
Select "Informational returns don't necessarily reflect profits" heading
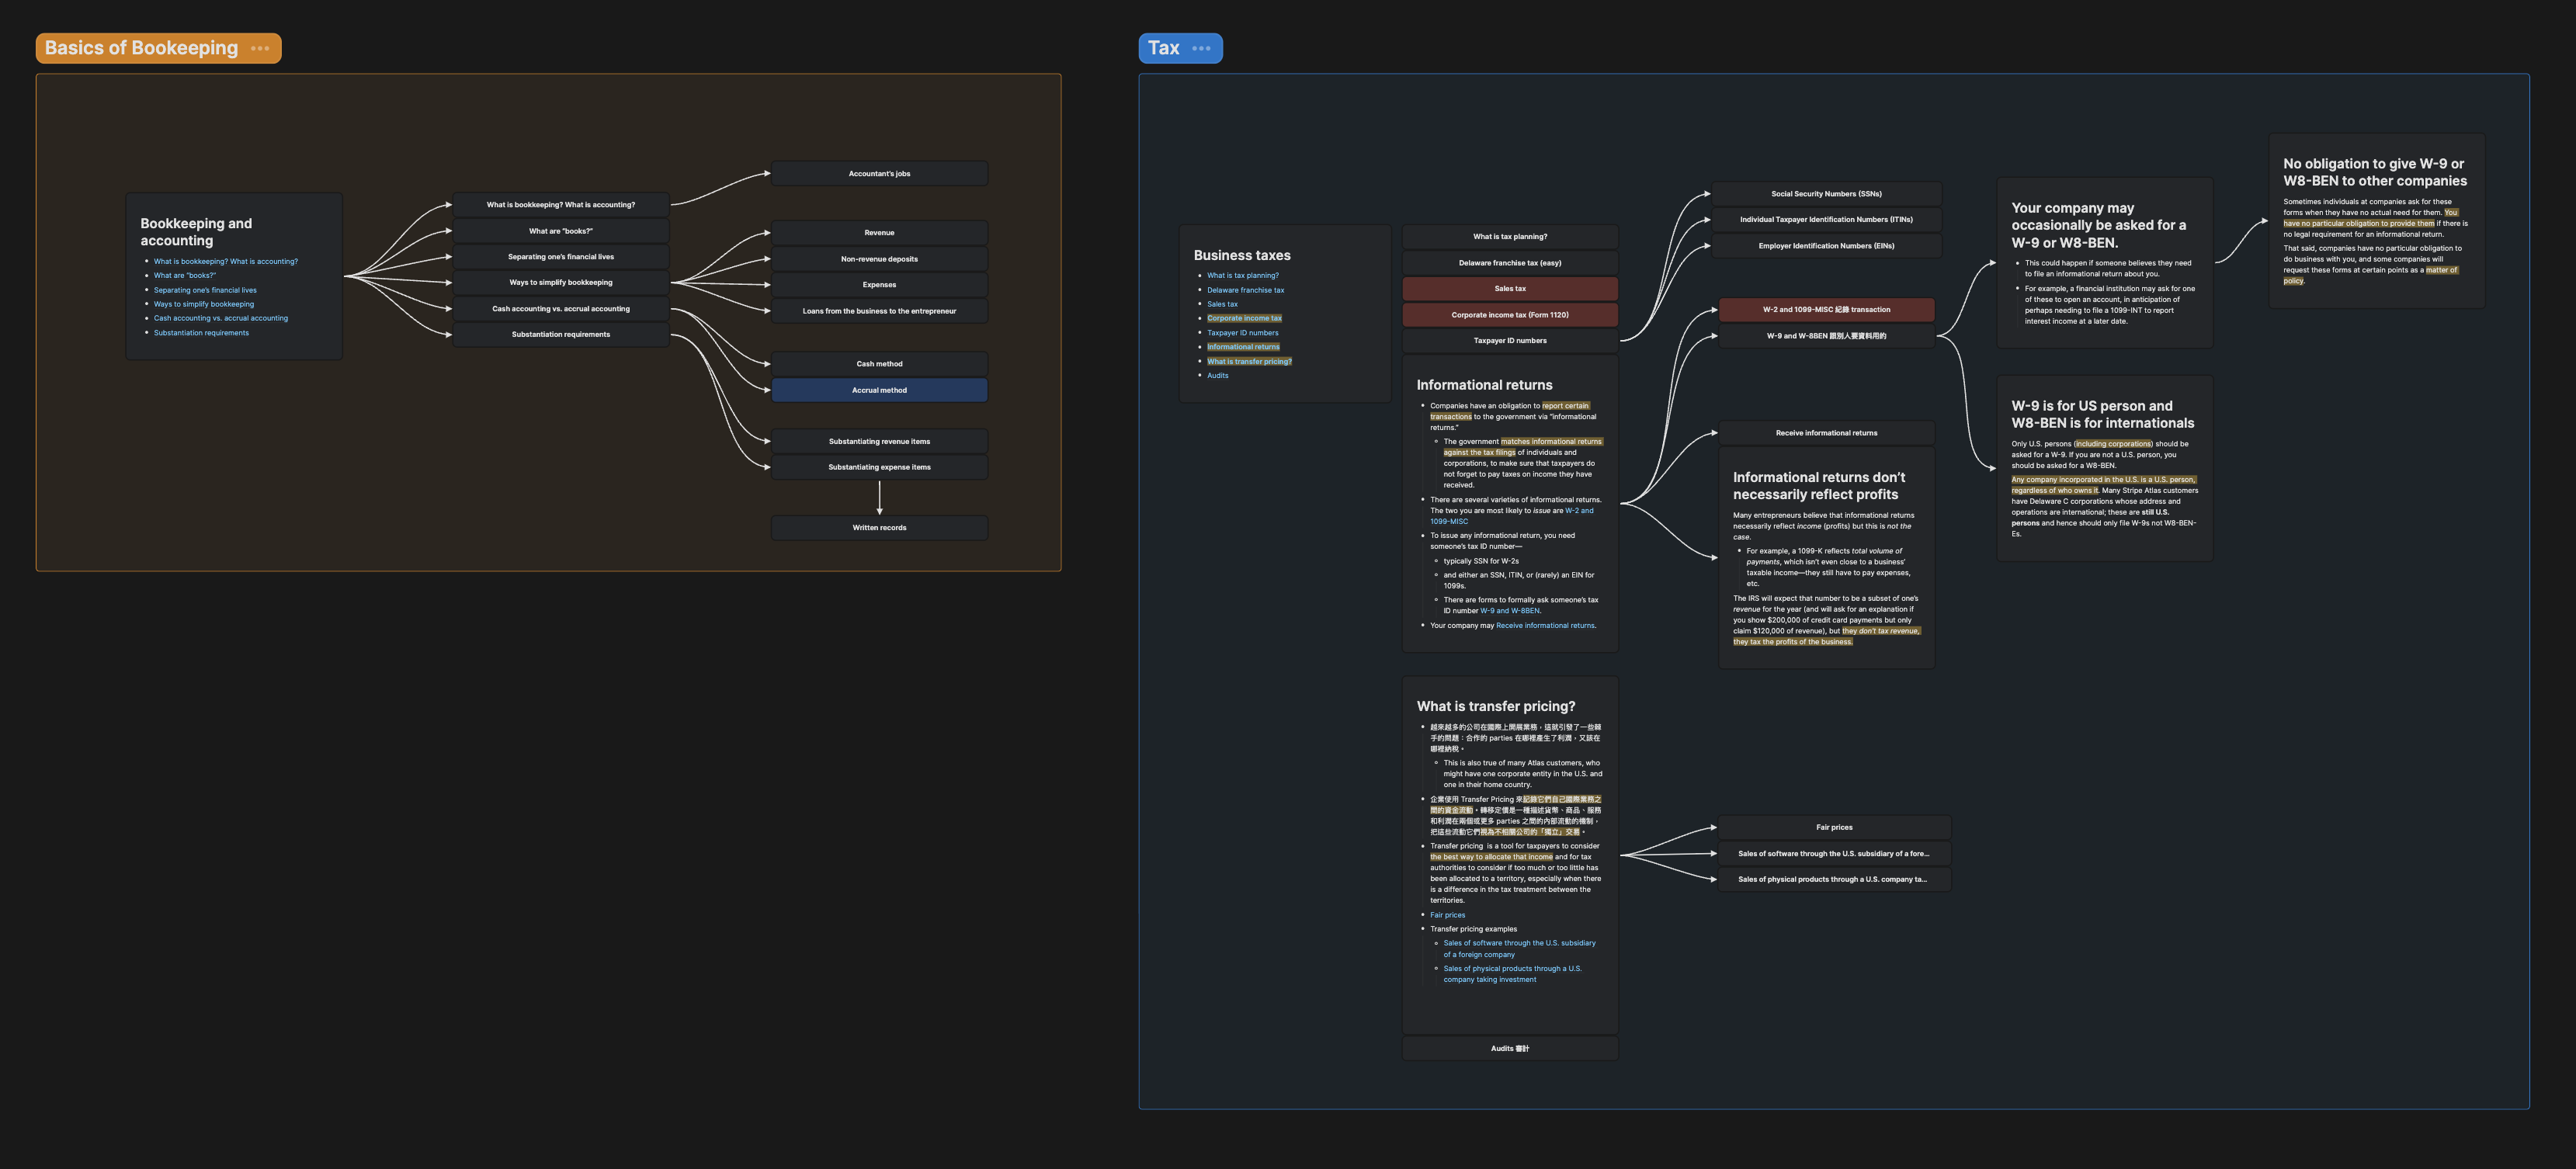click(x=1818, y=486)
